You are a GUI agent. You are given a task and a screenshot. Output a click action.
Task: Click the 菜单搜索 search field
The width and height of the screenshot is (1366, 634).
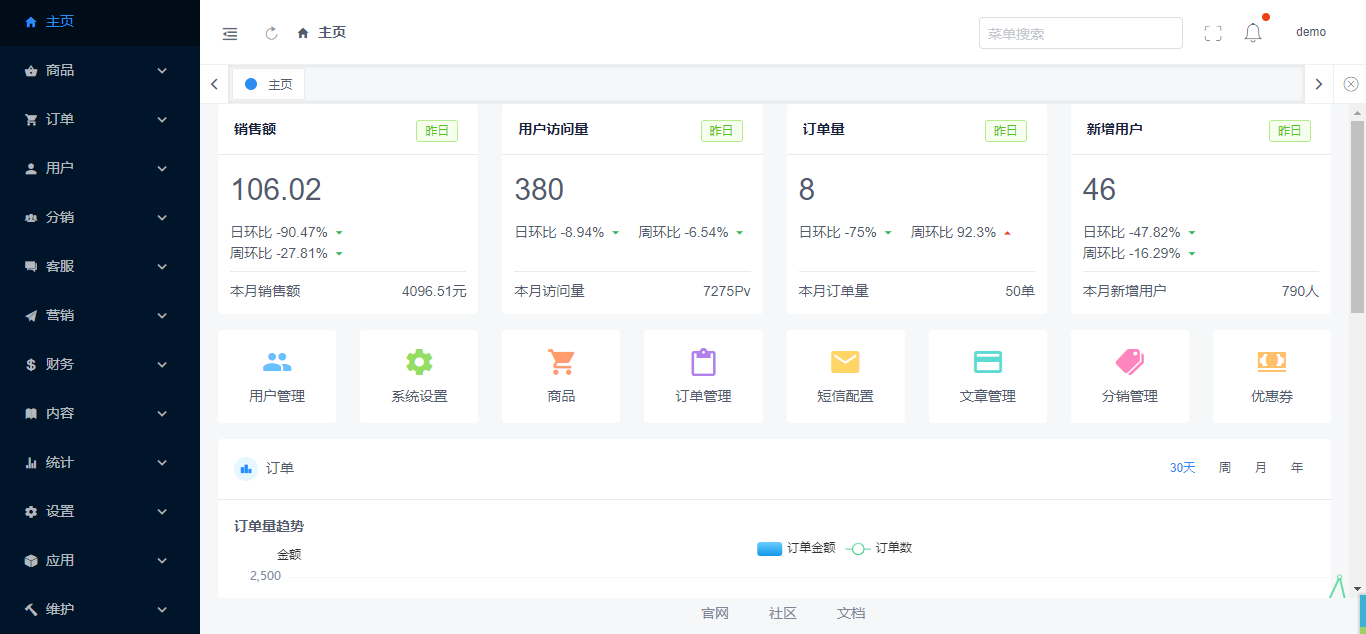click(1080, 33)
